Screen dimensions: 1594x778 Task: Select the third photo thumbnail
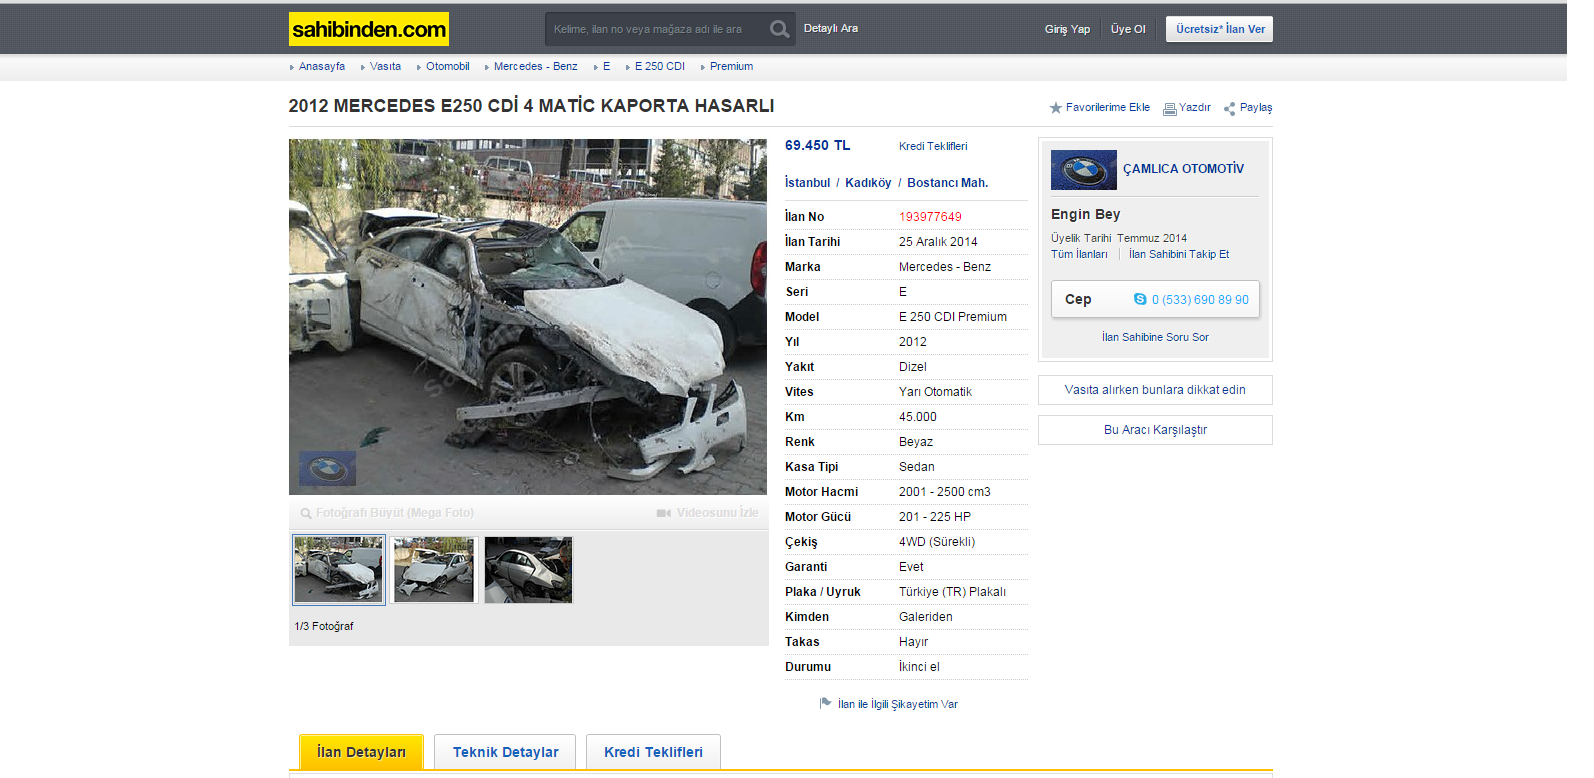tap(528, 569)
